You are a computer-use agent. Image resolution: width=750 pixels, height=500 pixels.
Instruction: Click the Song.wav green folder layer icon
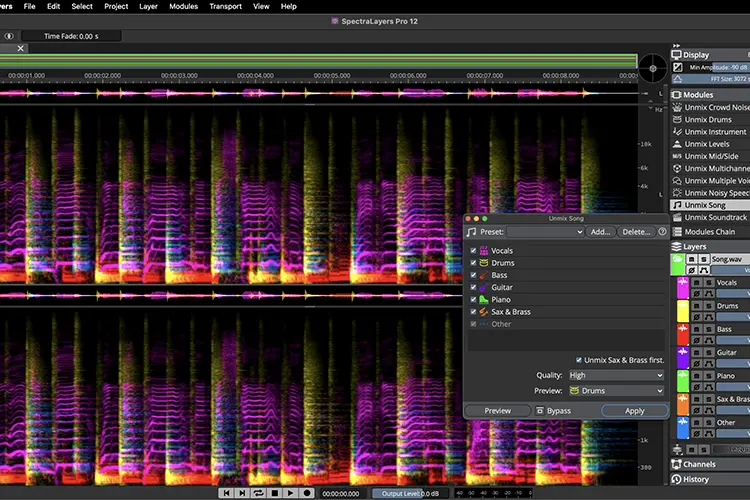[677, 265]
